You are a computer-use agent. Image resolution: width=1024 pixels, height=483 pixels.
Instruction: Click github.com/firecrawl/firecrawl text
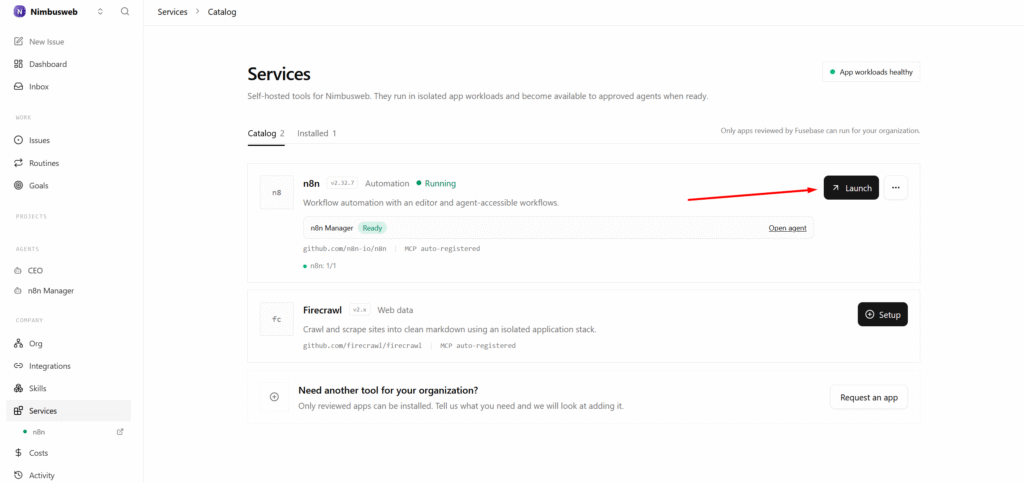tap(362, 345)
